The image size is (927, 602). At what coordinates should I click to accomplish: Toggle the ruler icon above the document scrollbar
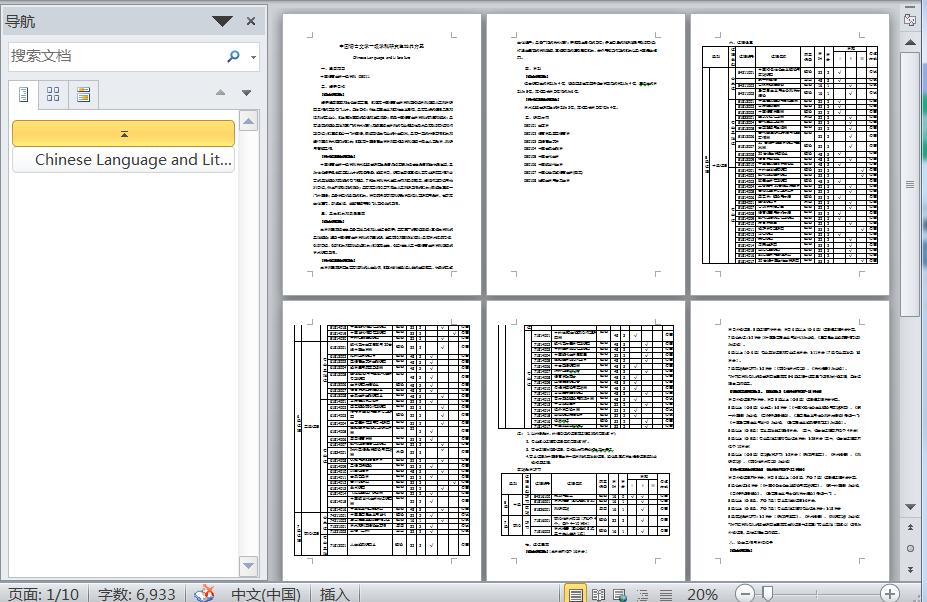(x=910, y=20)
